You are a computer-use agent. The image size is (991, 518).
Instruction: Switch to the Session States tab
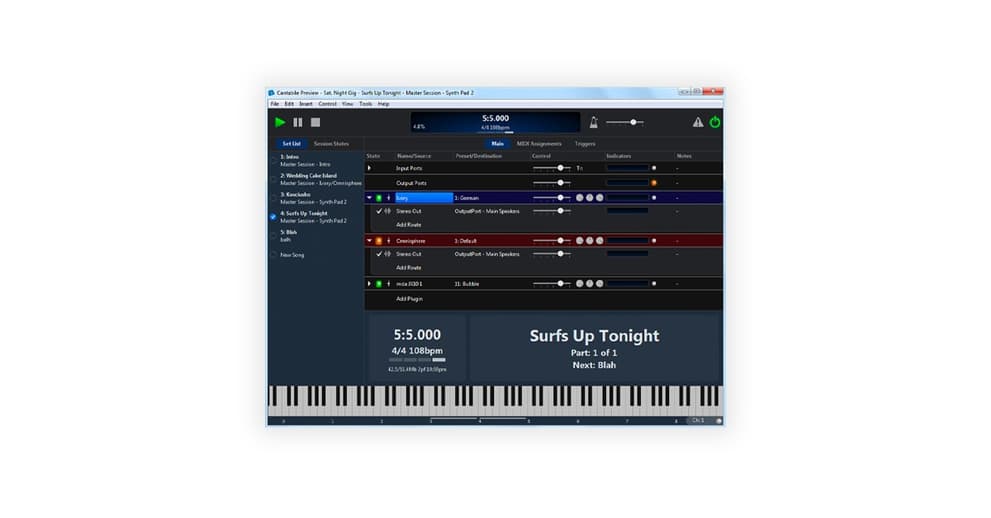point(331,143)
